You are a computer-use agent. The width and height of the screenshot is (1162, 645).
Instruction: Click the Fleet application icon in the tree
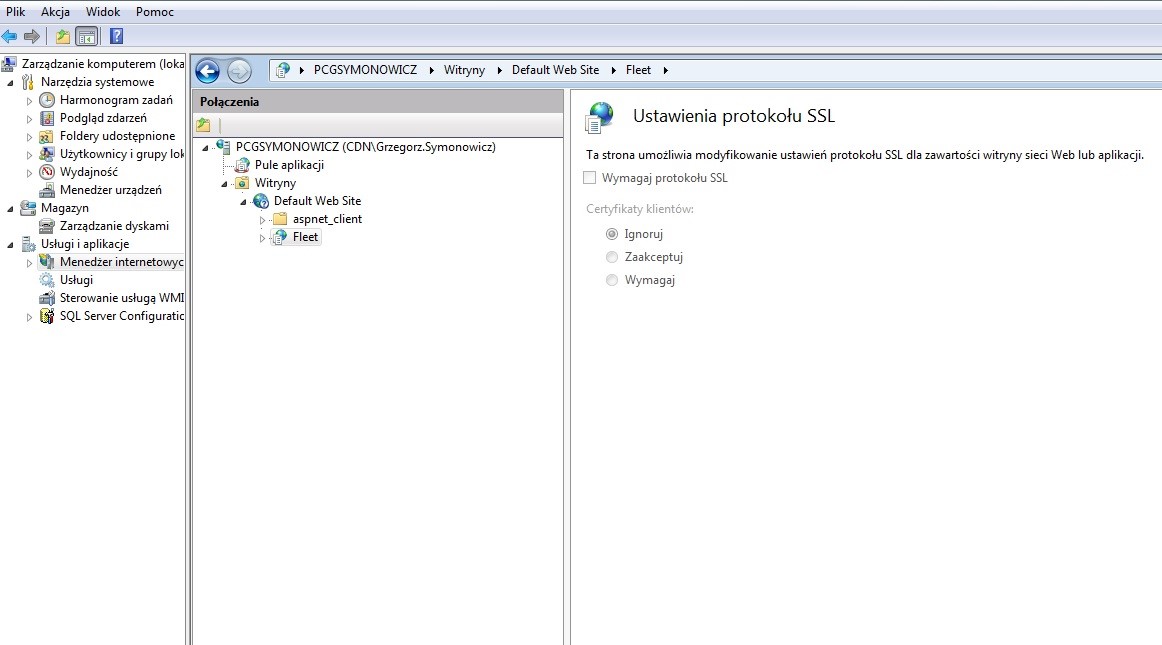coord(279,237)
